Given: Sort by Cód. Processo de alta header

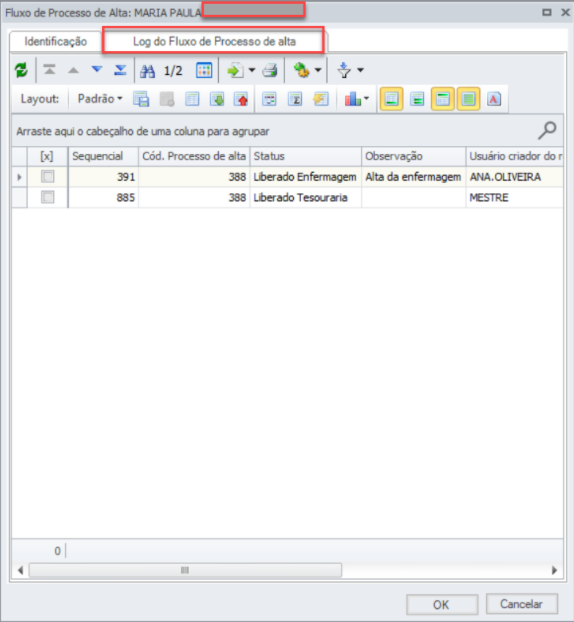Looking at the screenshot, I should [194, 156].
